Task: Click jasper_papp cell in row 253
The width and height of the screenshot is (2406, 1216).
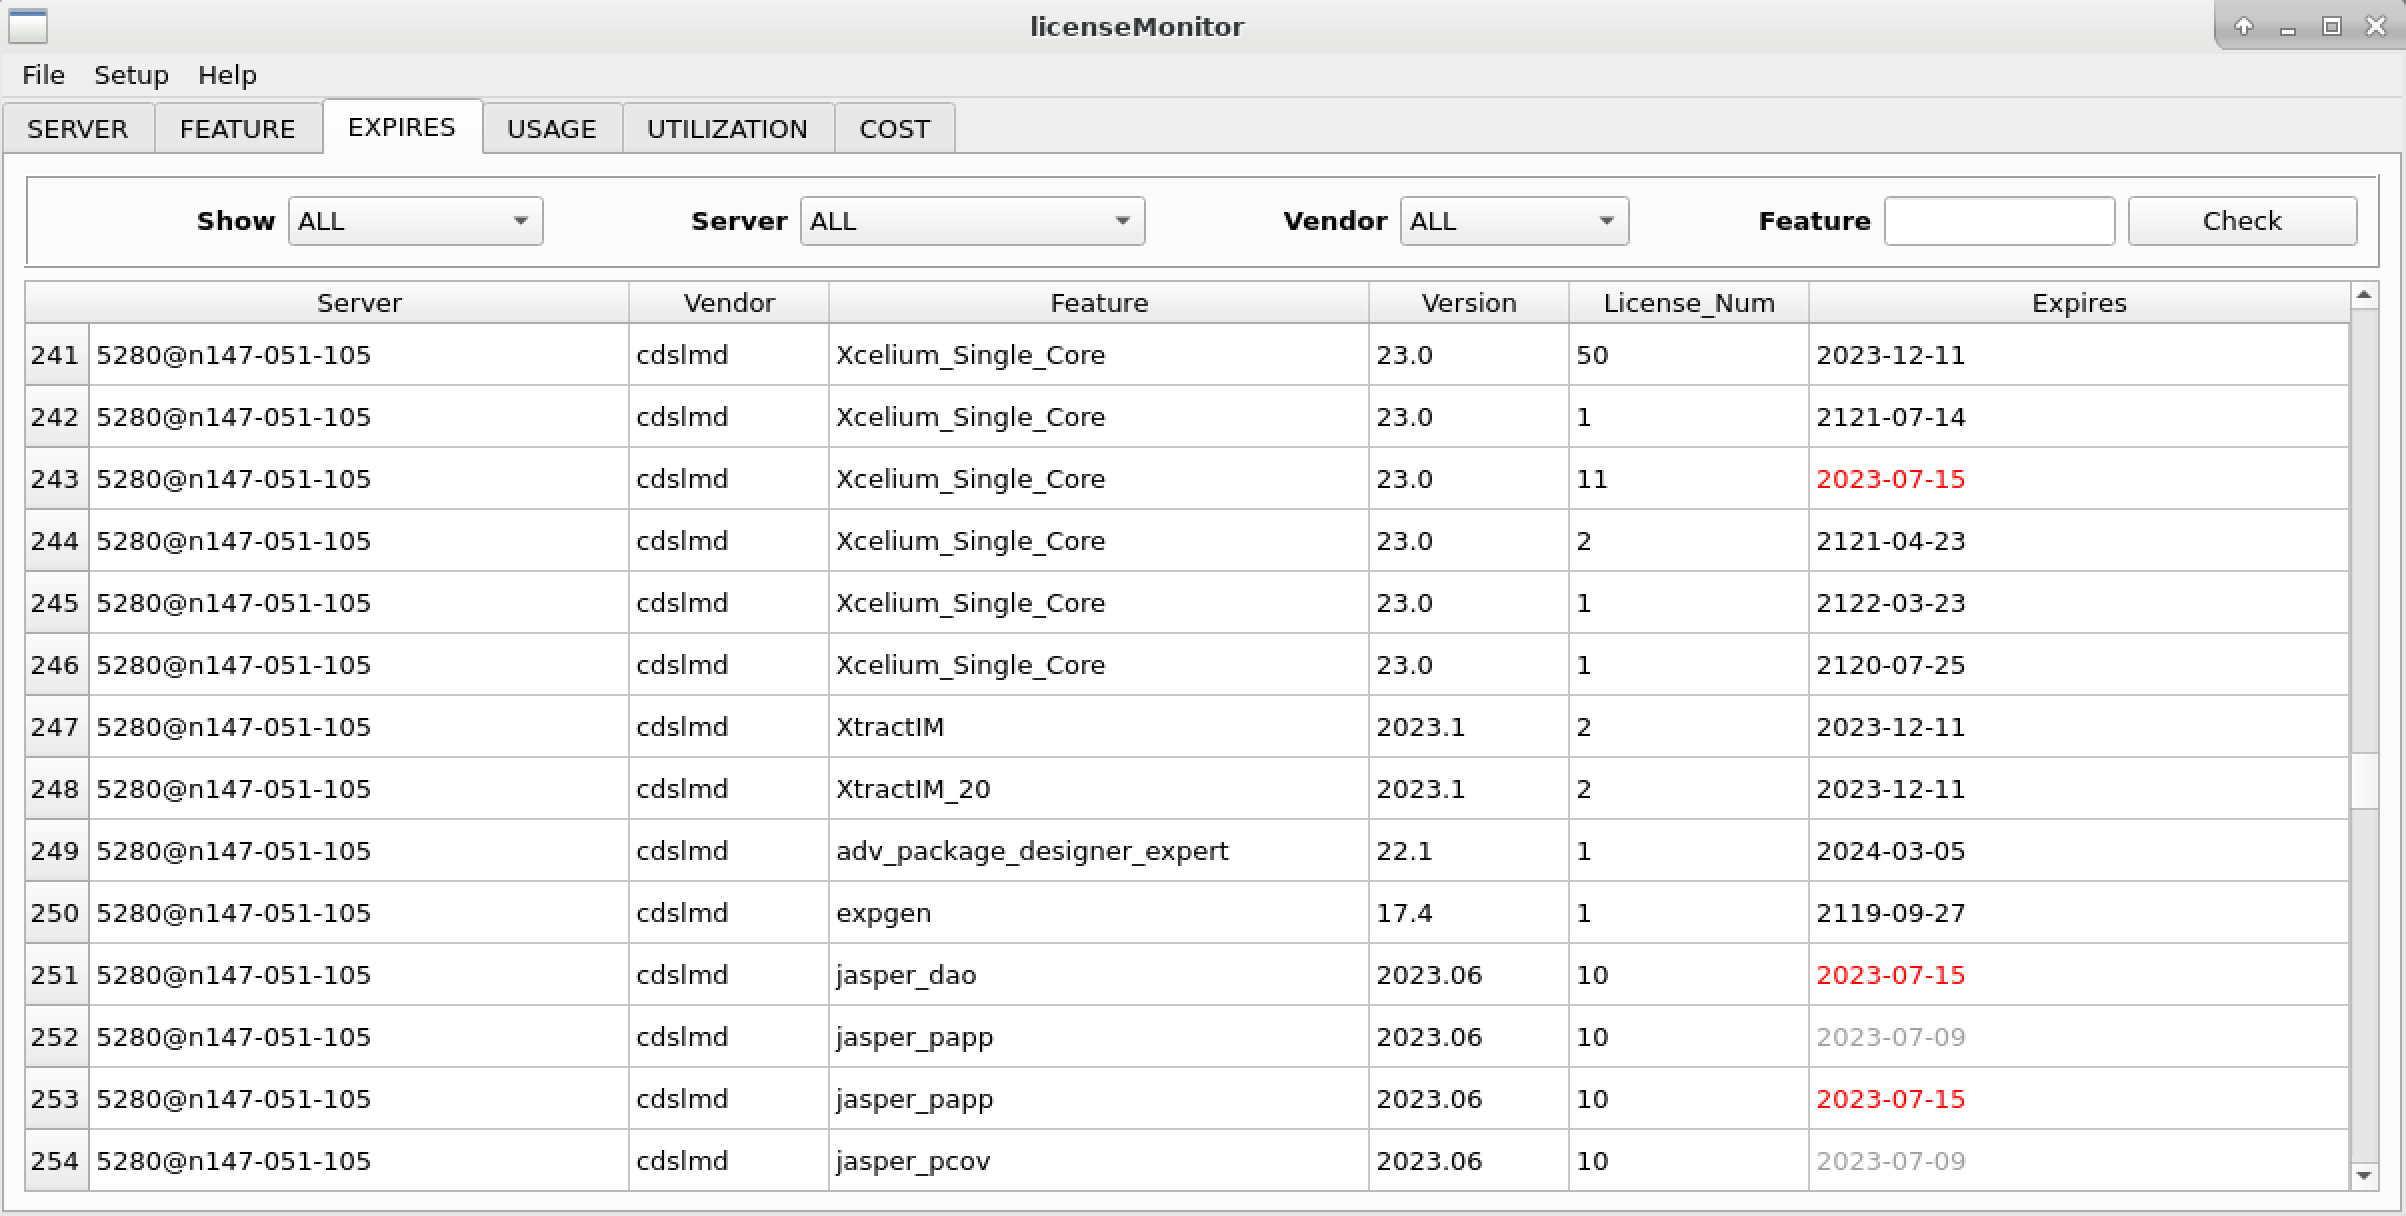Action: 1099,1099
